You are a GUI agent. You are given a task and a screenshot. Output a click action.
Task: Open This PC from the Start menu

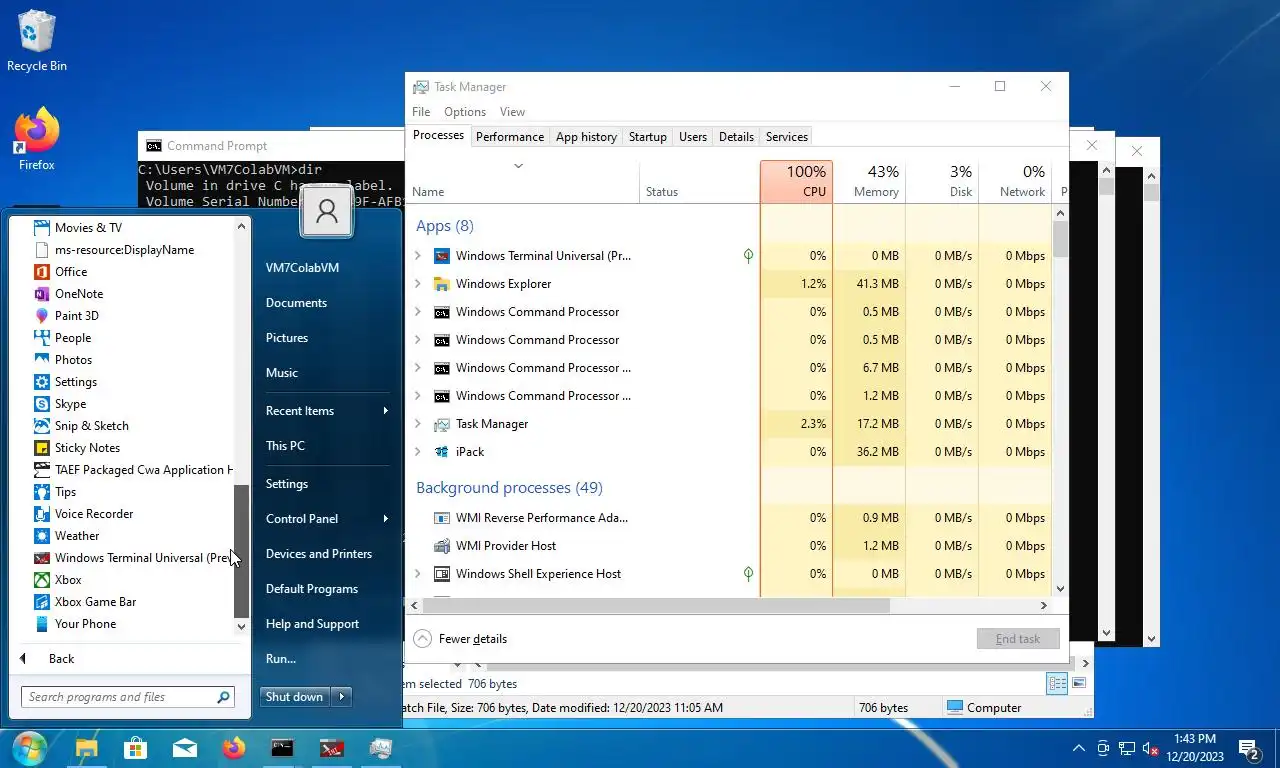(286, 446)
